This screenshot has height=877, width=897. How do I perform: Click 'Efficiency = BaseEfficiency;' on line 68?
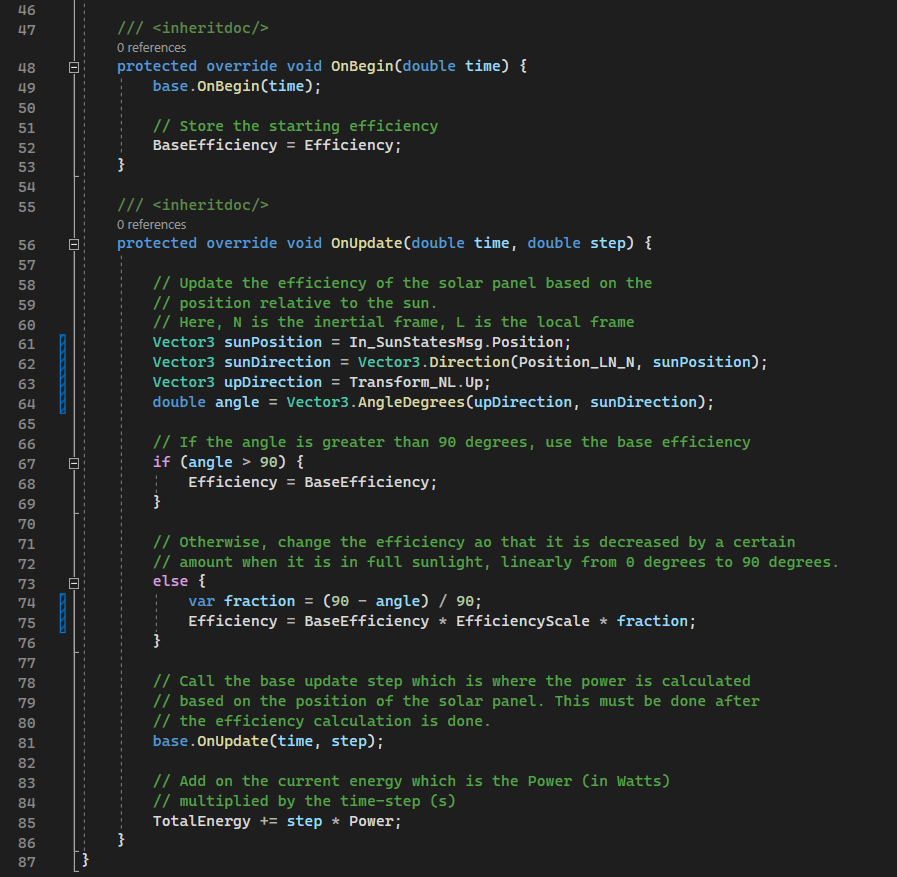pyautogui.click(x=312, y=482)
